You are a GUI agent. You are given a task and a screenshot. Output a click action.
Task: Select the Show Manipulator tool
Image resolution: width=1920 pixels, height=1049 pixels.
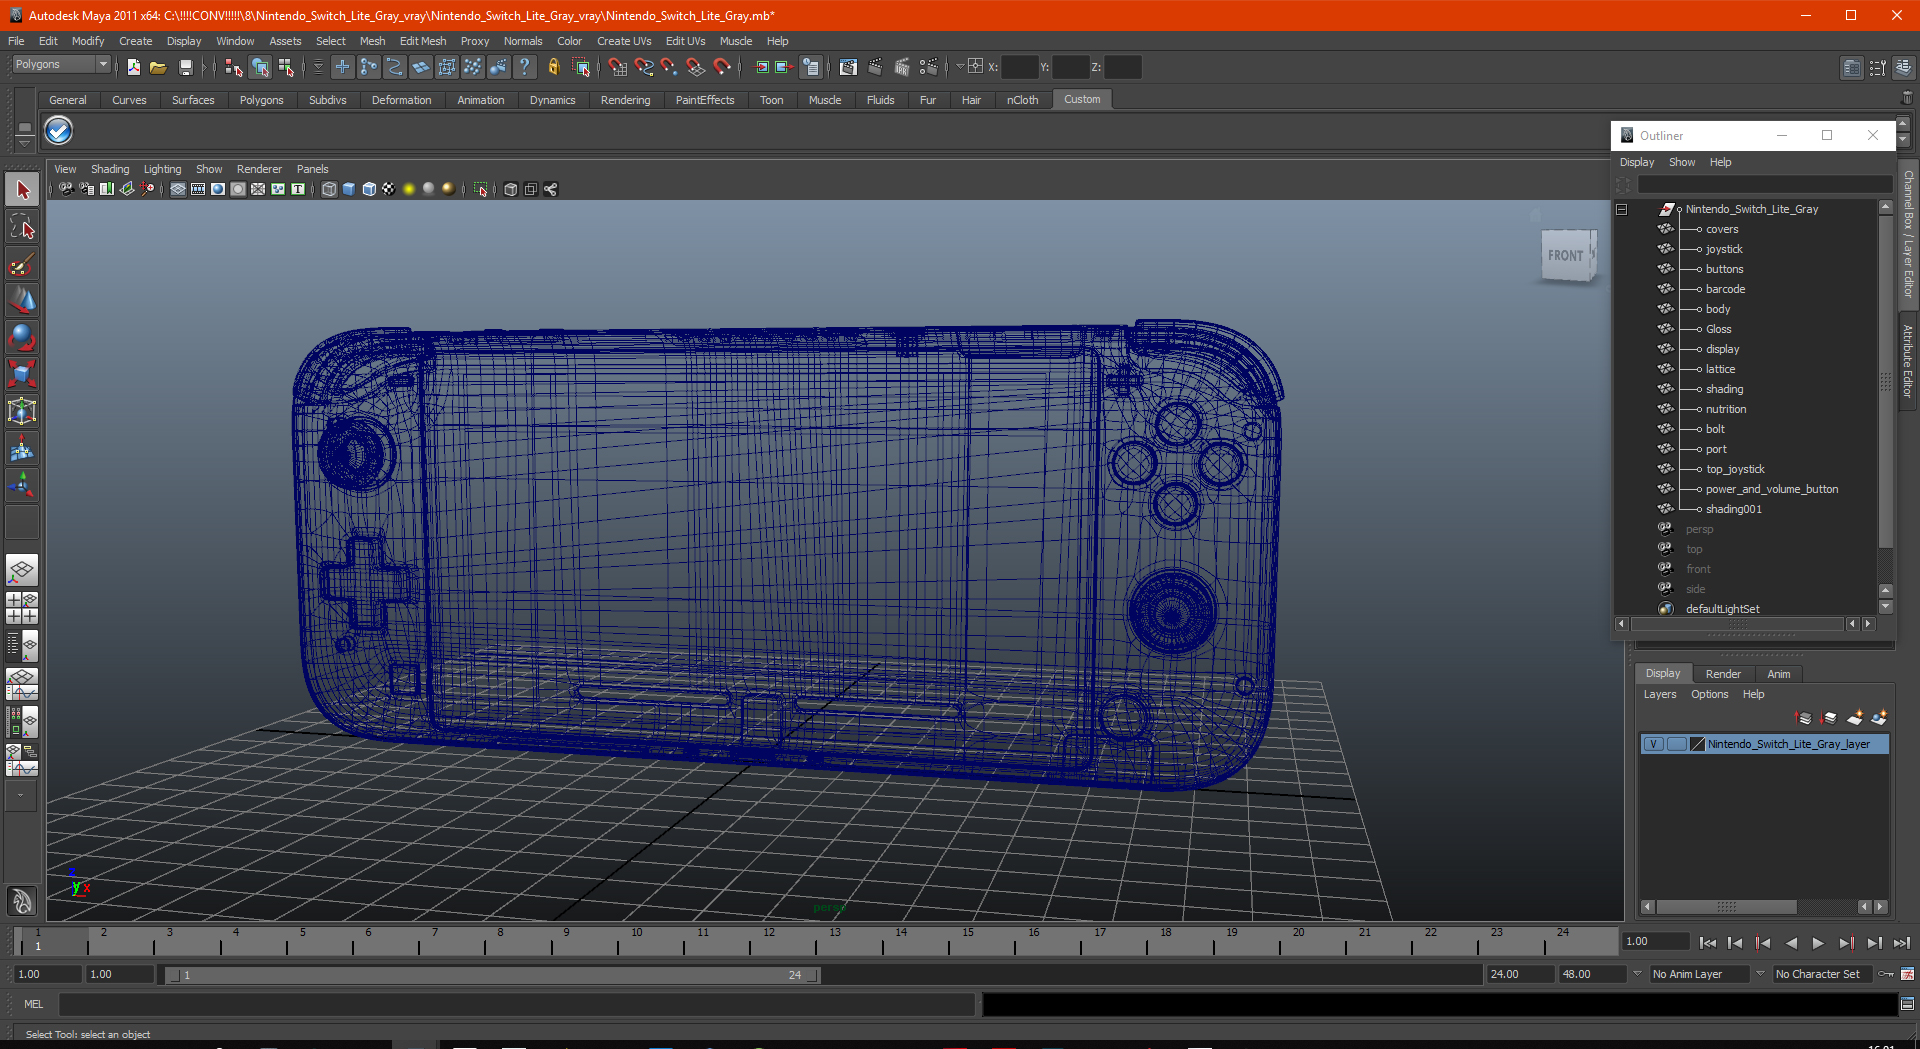pyautogui.click(x=22, y=486)
